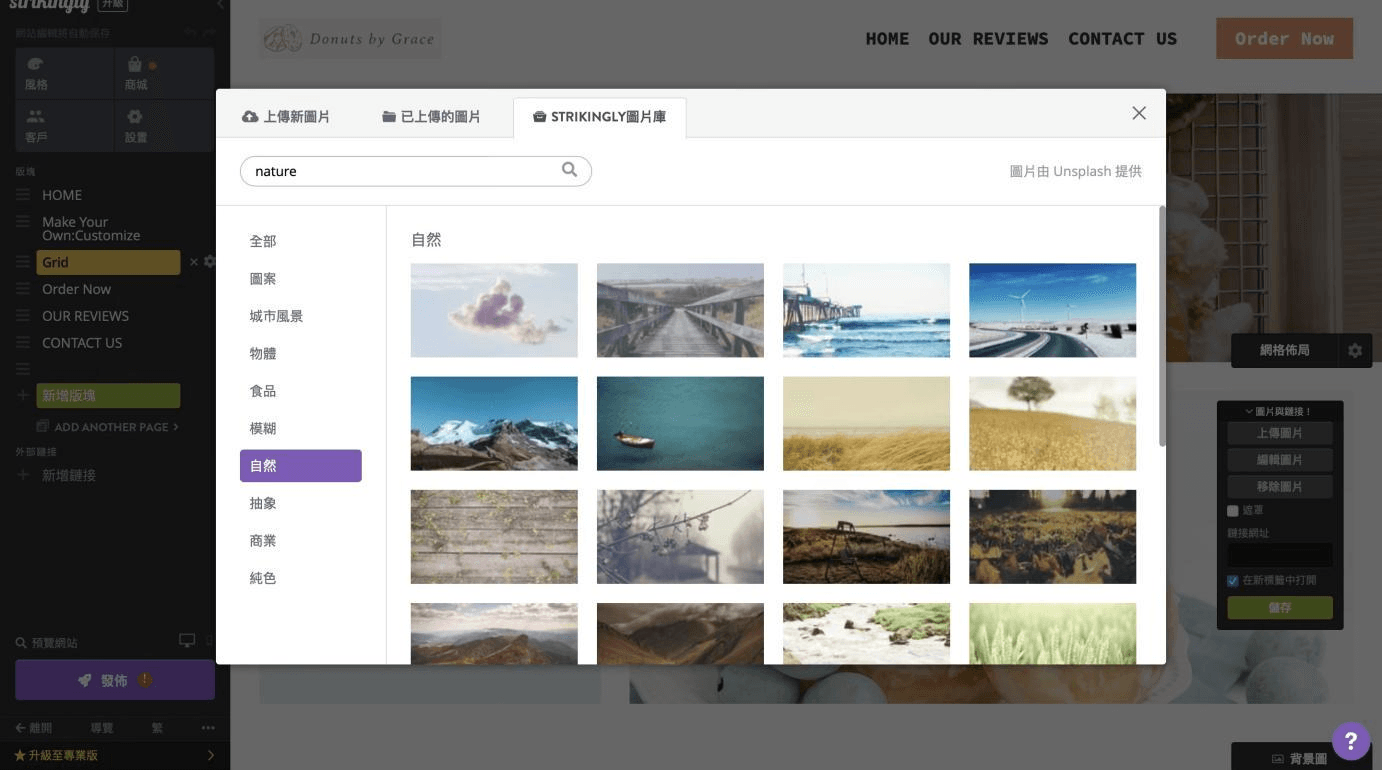Toggle the 遮罩 overlay checkbox
Screen dimensions: 1382x770
click(x=1233, y=511)
